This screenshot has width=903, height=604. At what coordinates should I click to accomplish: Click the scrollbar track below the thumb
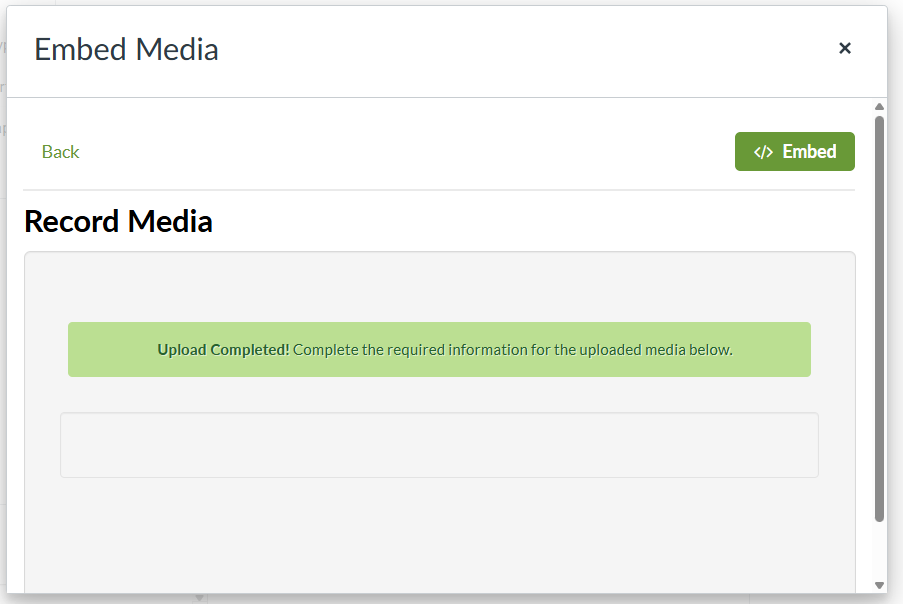879,550
